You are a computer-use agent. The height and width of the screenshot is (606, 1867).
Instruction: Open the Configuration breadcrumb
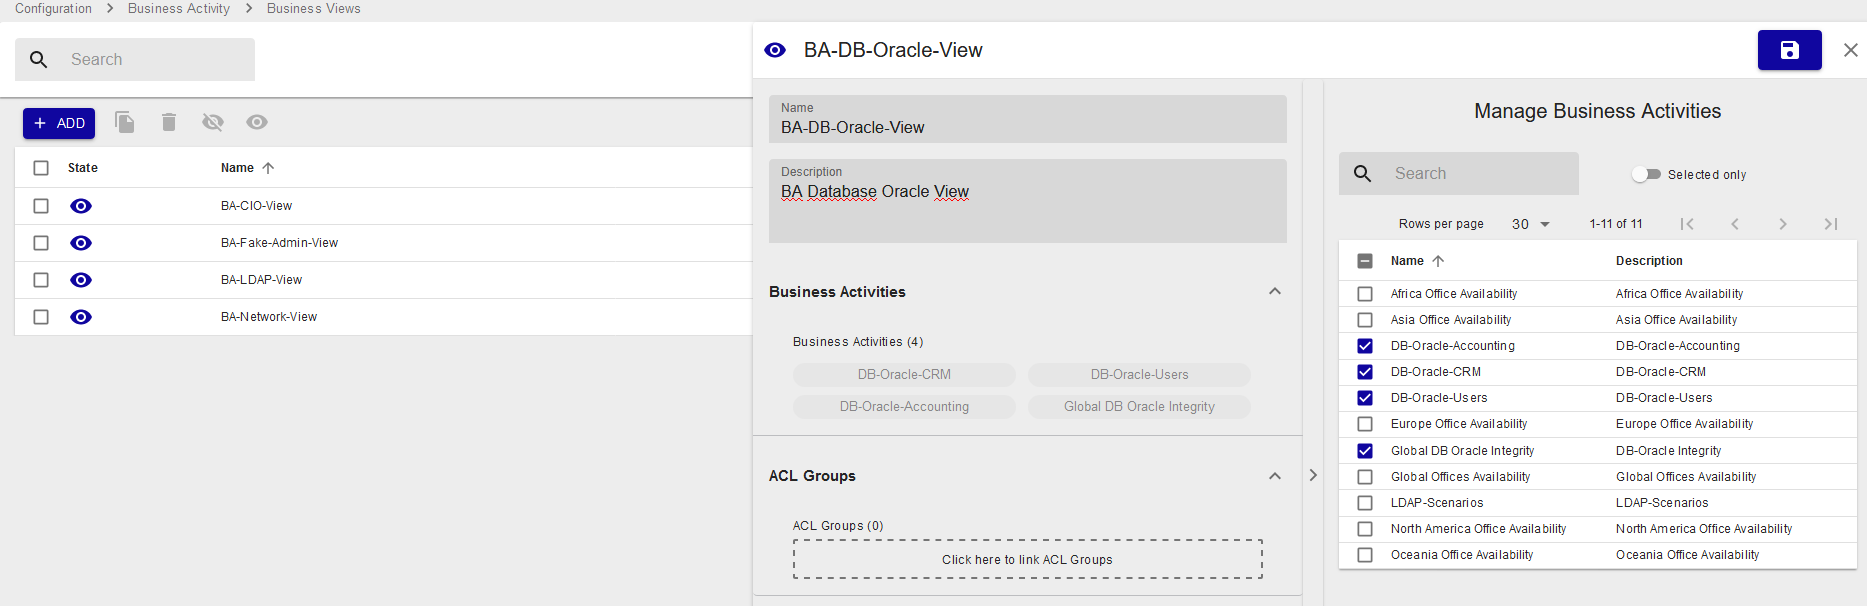coord(53,9)
